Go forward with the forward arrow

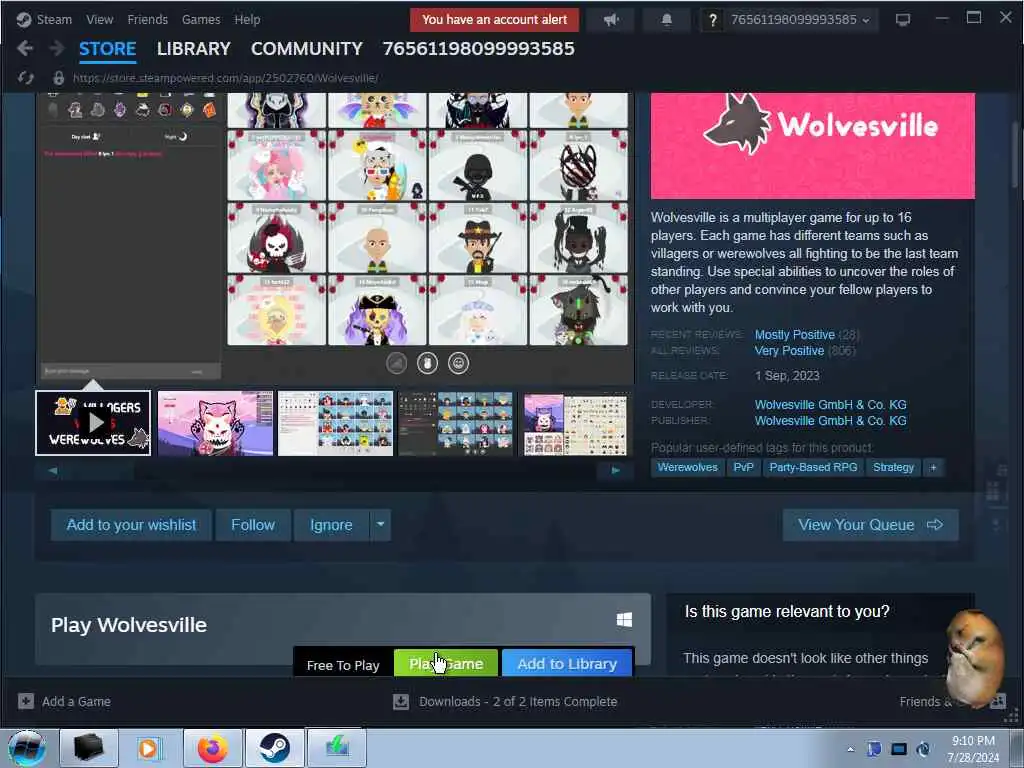(57, 48)
